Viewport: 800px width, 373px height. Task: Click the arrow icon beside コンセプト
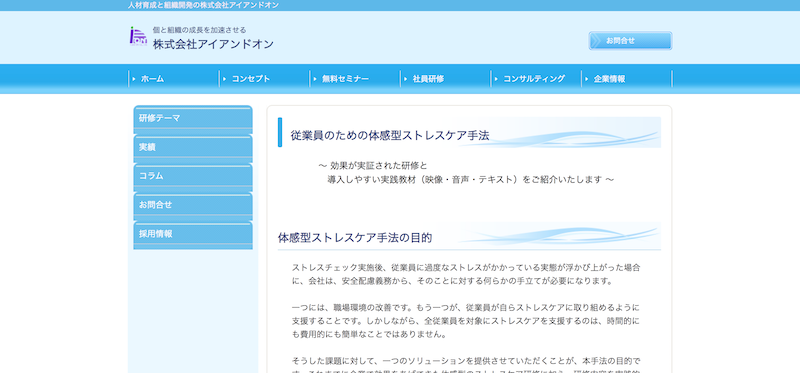tap(224, 79)
